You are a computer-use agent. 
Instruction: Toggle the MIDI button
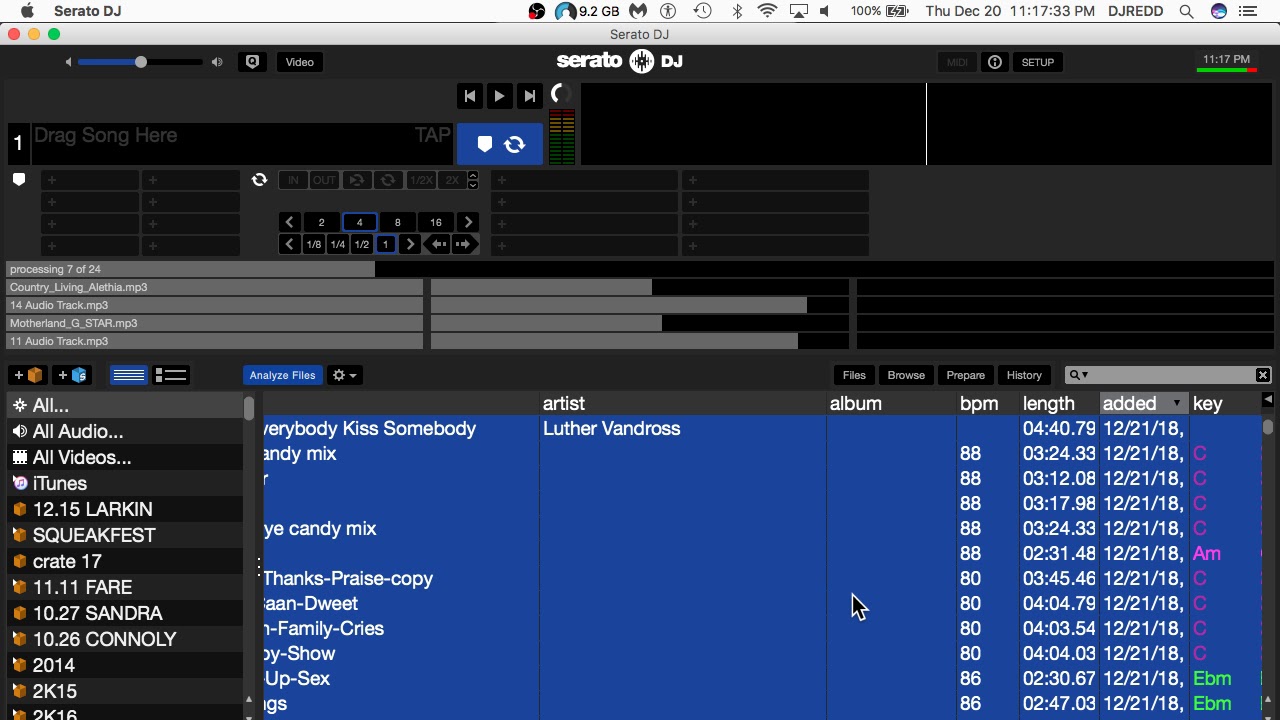[x=957, y=62]
